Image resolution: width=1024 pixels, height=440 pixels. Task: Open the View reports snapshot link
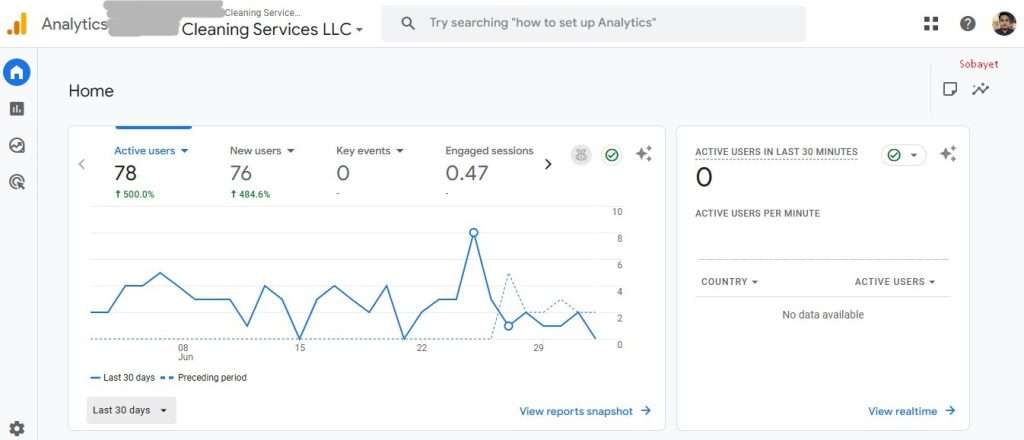[x=585, y=411]
